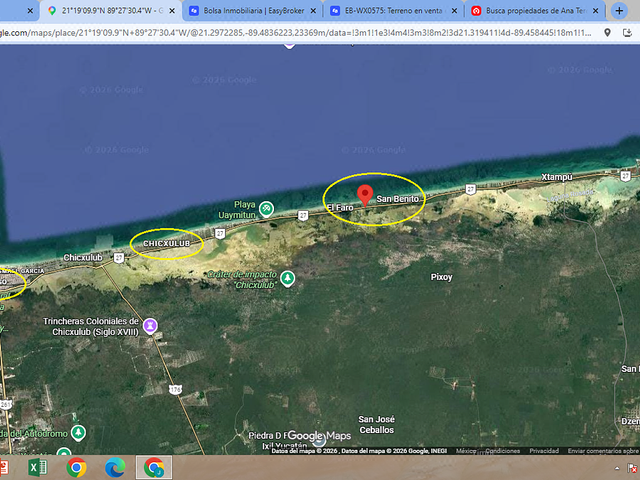640x480 pixels.
Task: Select the El Faro place label
Action: 340,208
